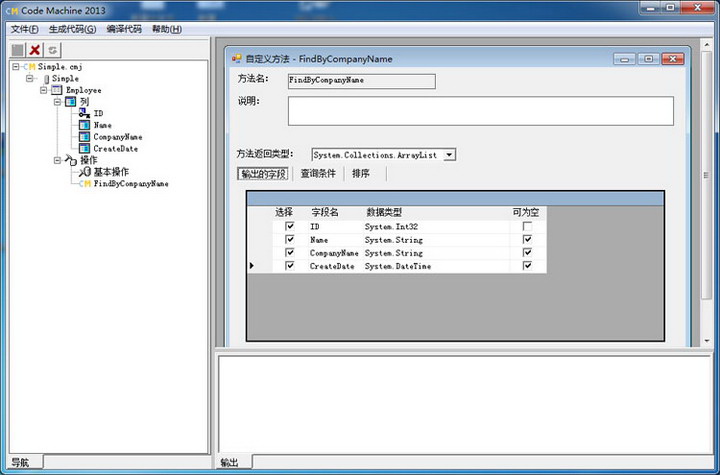Toggle the nullable box for Name row
The height and width of the screenshot is (475, 720).
528,239
